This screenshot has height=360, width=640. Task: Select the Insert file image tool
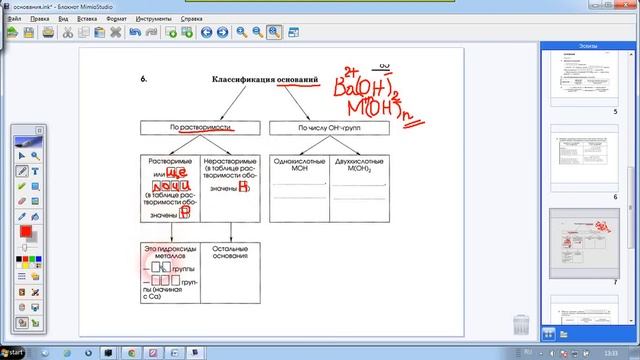pyautogui.click(x=35, y=201)
